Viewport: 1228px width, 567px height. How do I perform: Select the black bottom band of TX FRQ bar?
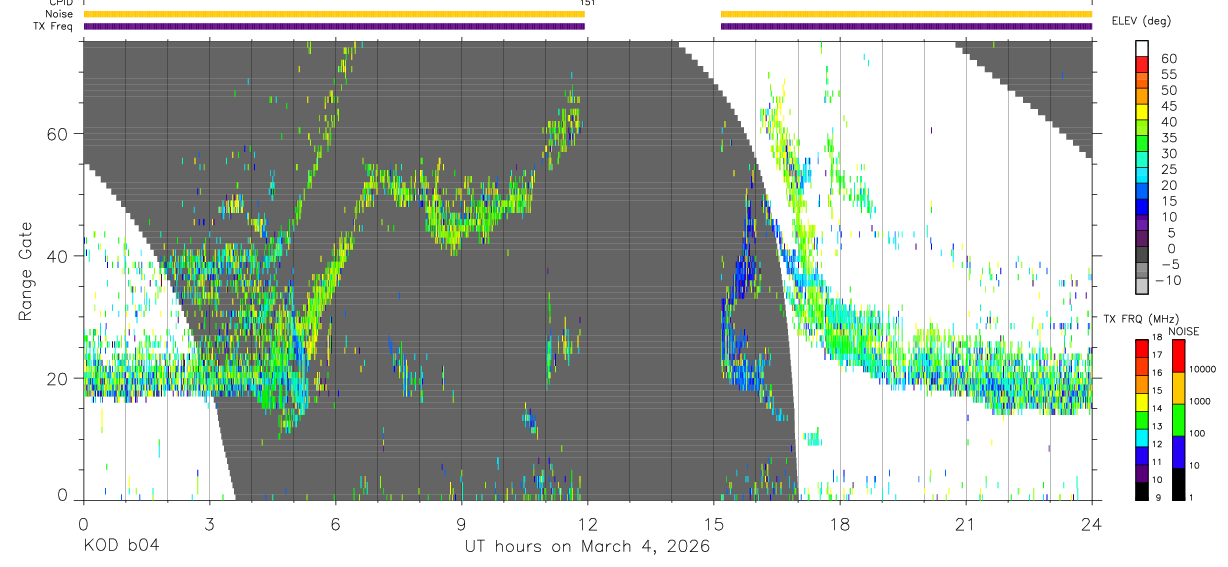point(1142,490)
